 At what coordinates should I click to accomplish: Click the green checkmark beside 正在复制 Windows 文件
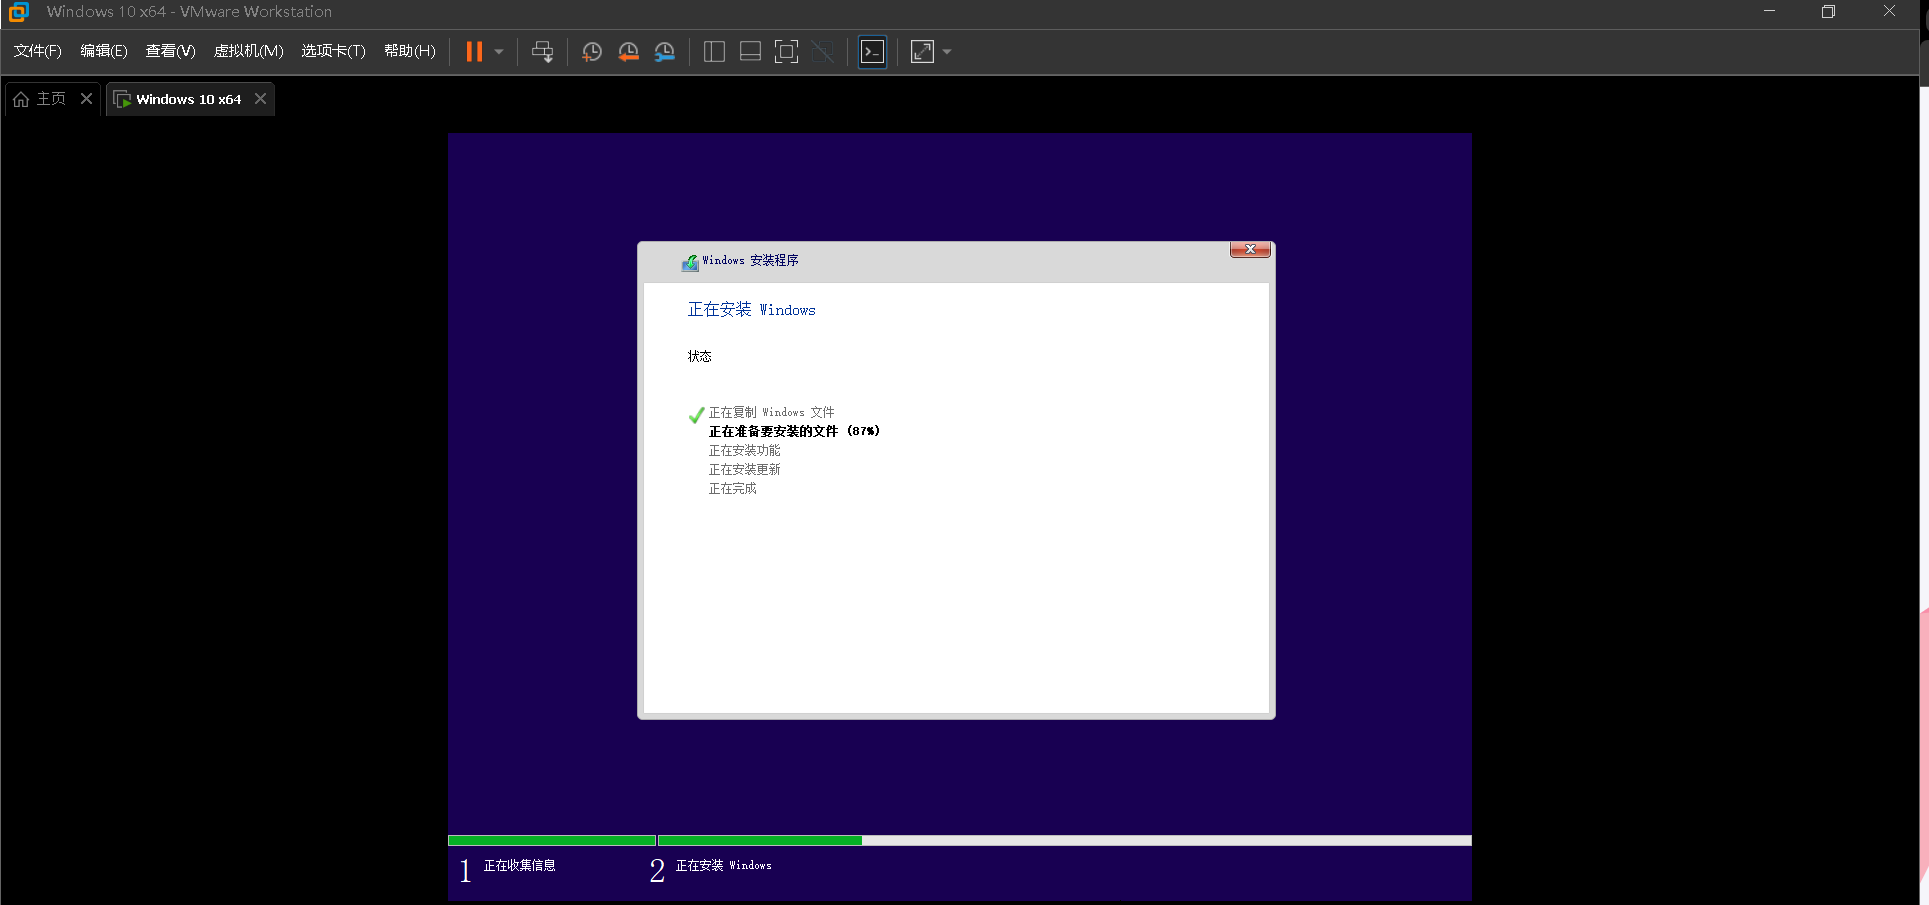coord(696,415)
